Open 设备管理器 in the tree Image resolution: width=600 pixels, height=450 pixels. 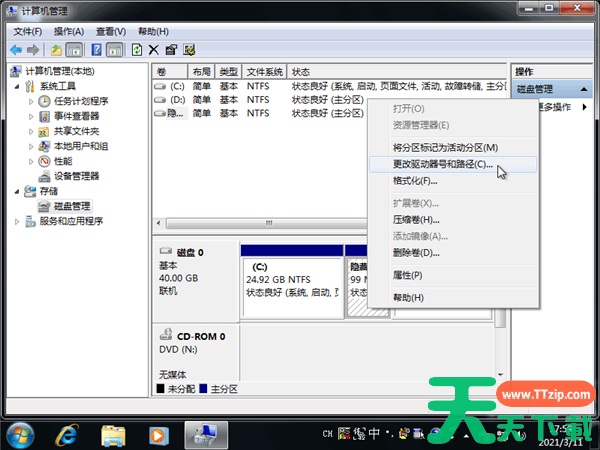[83, 176]
